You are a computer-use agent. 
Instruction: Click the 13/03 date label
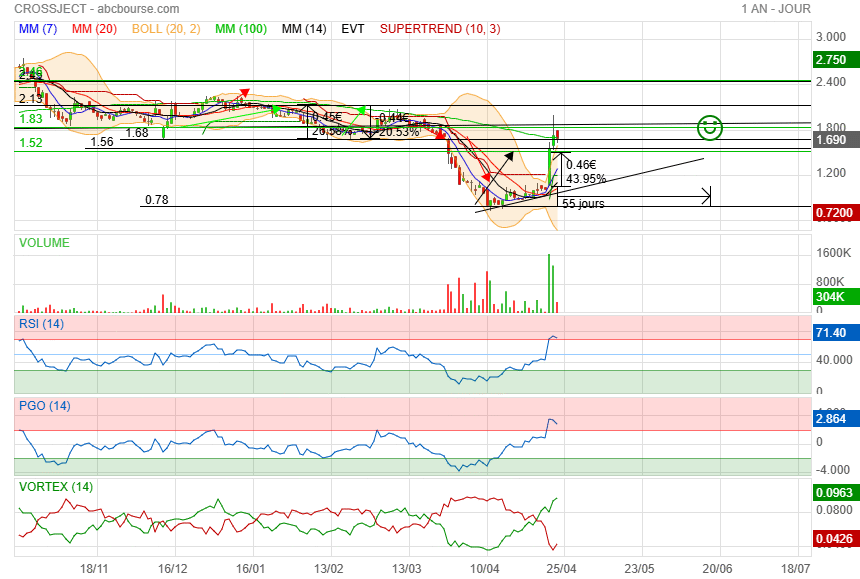point(406,569)
